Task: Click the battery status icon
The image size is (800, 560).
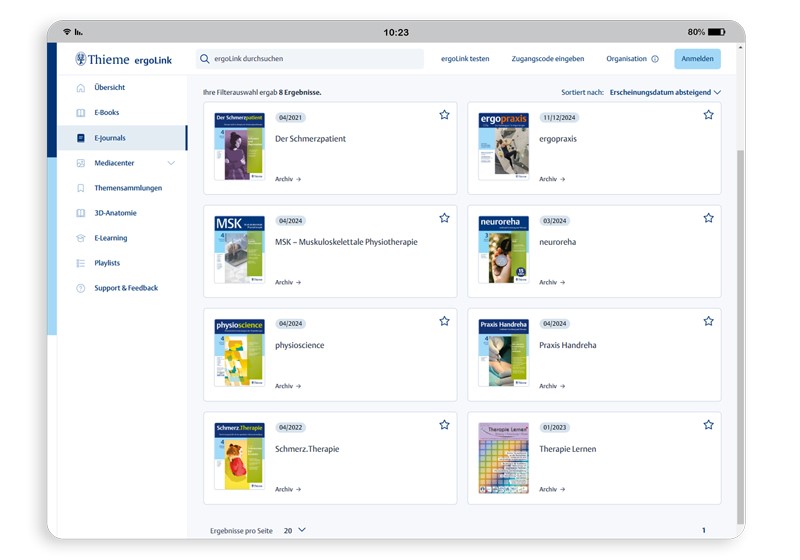Action: 716,32
